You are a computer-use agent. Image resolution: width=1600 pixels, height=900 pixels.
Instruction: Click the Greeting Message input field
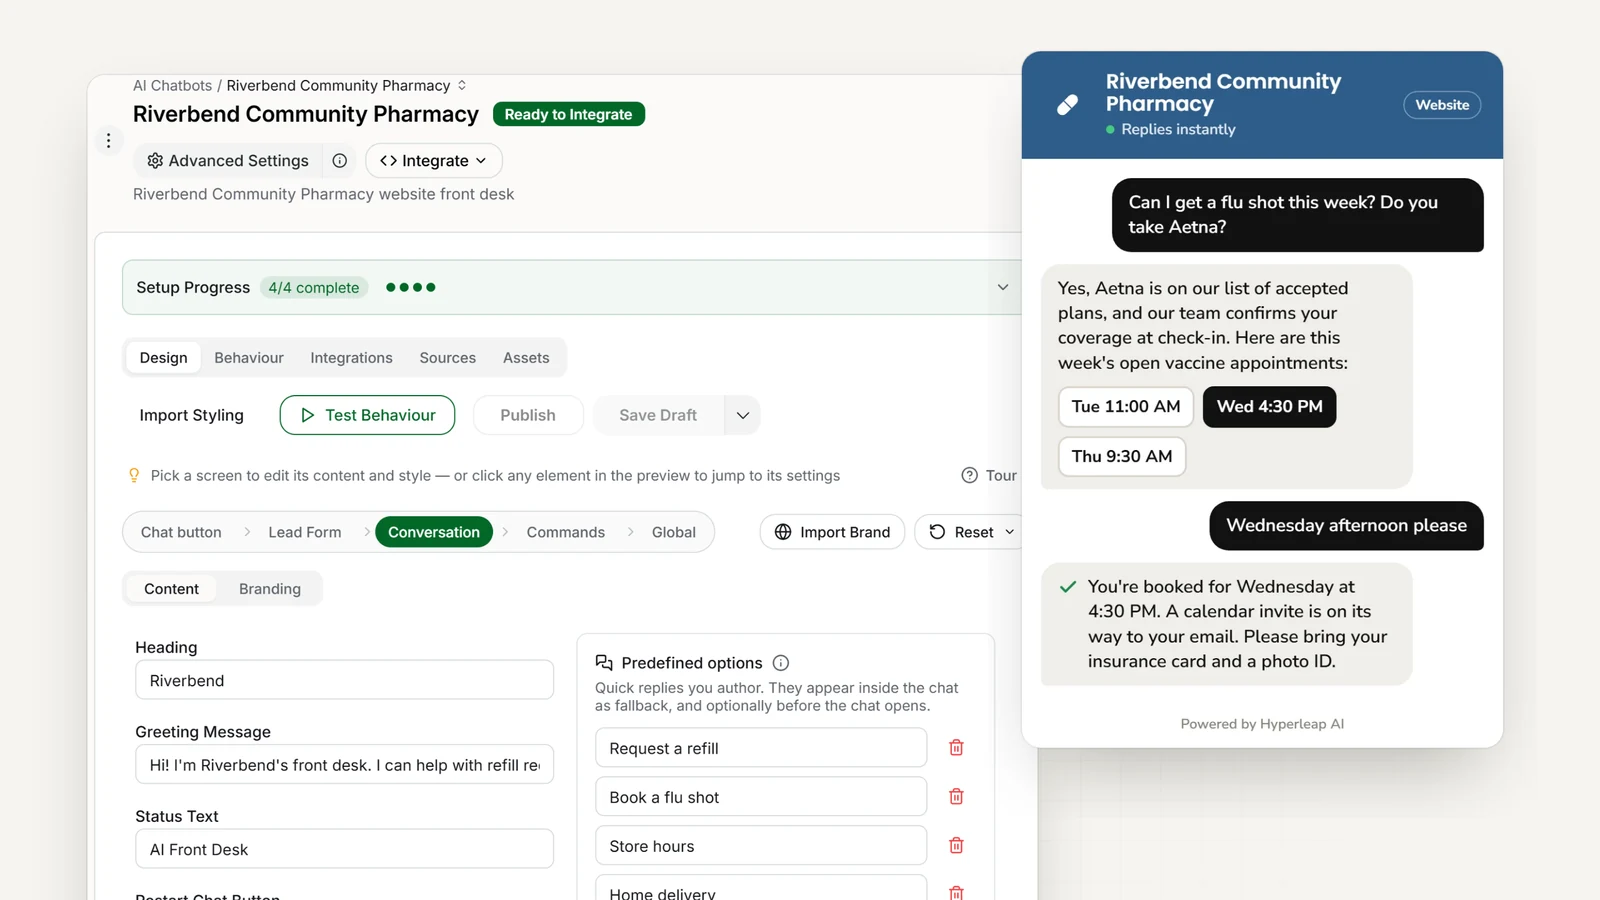point(345,765)
